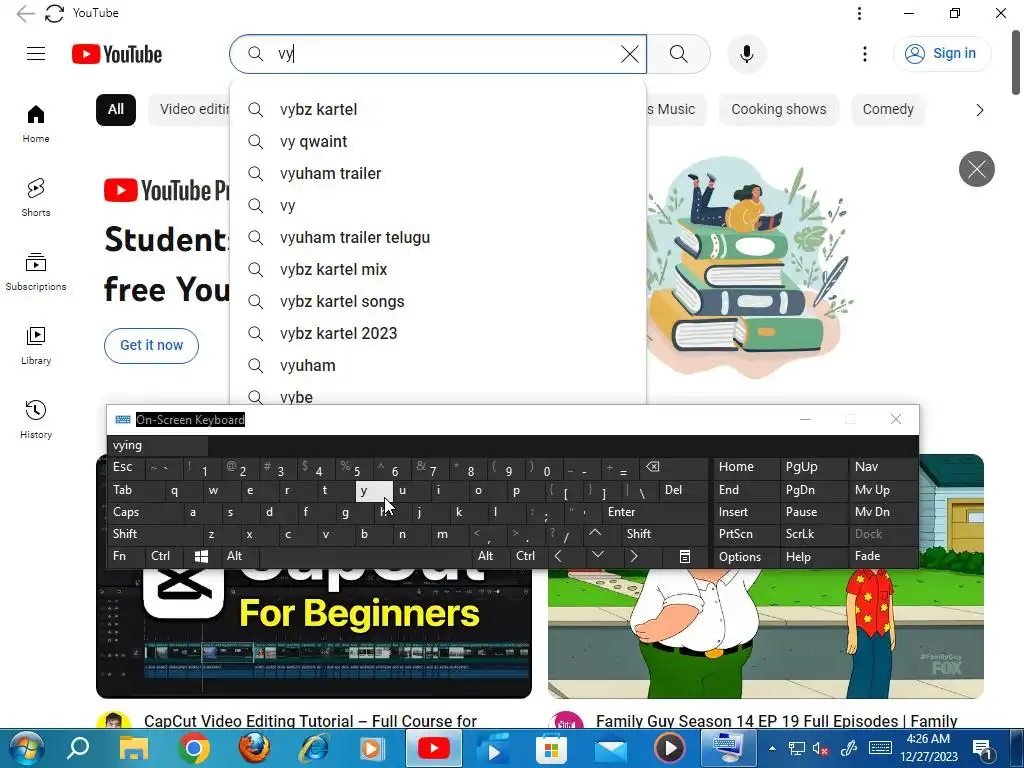
Task: Expand hidden tray icons arrow
Action: pos(772,748)
